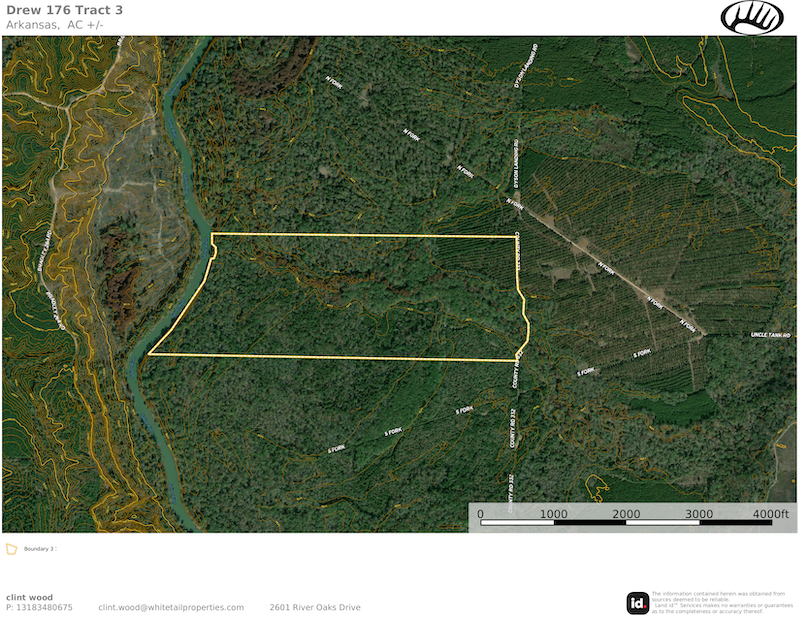Open the clint.wood@whitetailproperties.com email link
Image resolution: width=800 pixels, height=618 pixels.
coord(171,607)
